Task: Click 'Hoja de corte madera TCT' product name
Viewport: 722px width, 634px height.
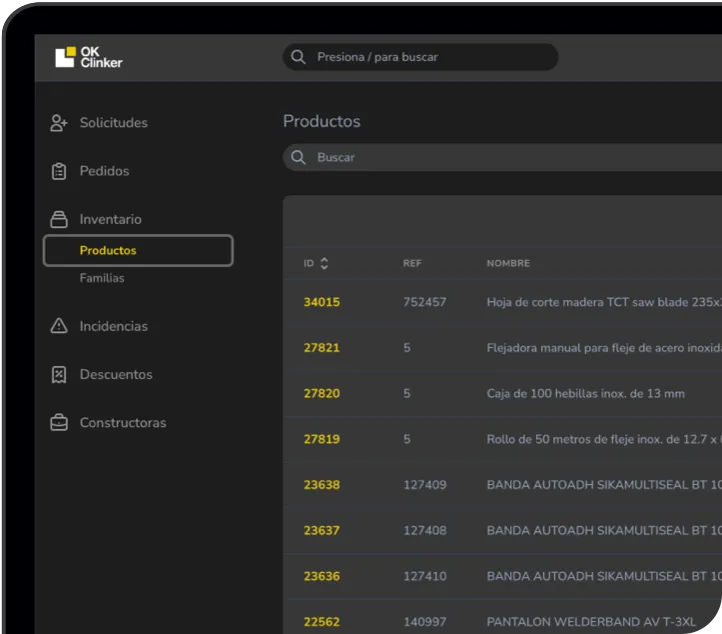Action: [604, 302]
